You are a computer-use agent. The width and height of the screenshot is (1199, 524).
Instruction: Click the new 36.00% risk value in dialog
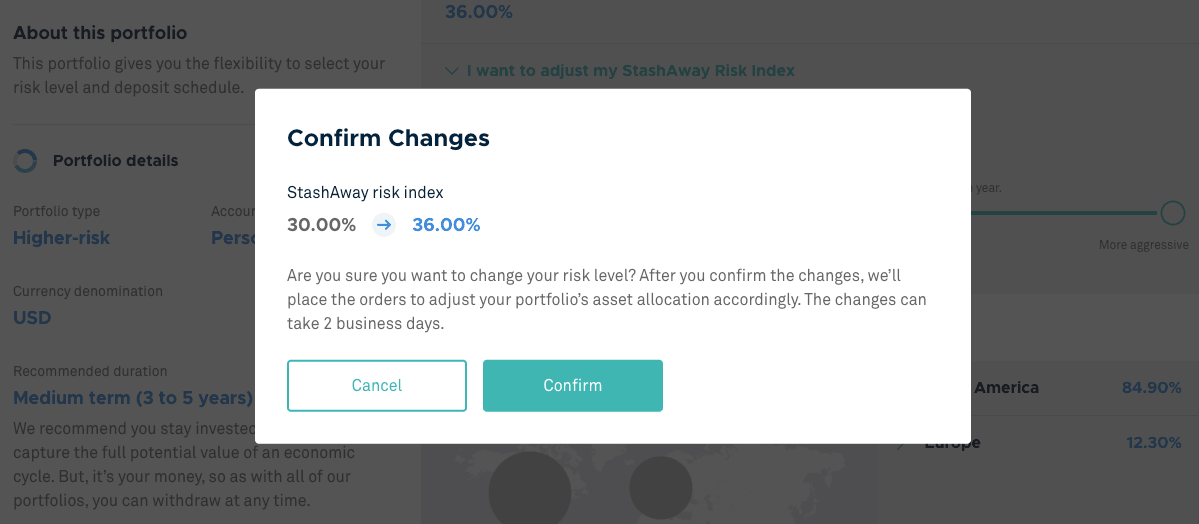pyautogui.click(x=446, y=225)
